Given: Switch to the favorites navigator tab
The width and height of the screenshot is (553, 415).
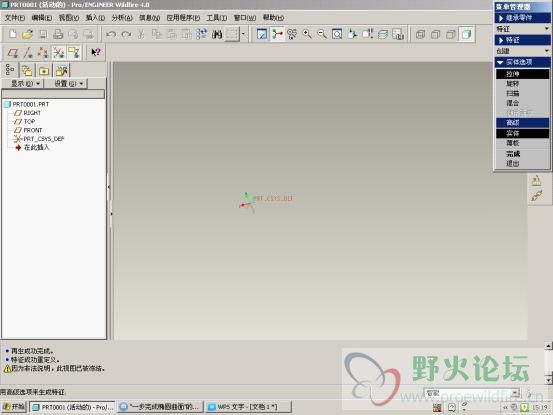Looking at the screenshot, I should coord(44,71).
